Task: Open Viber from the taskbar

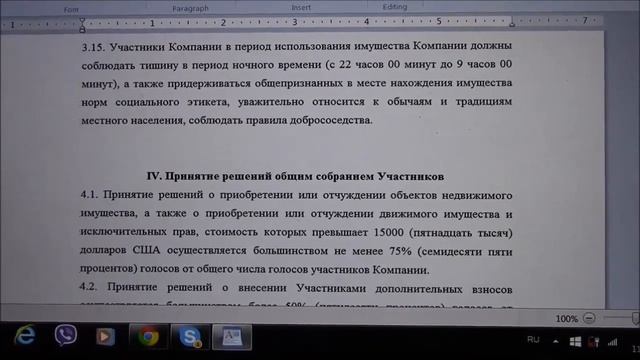Action: click(66, 335)
